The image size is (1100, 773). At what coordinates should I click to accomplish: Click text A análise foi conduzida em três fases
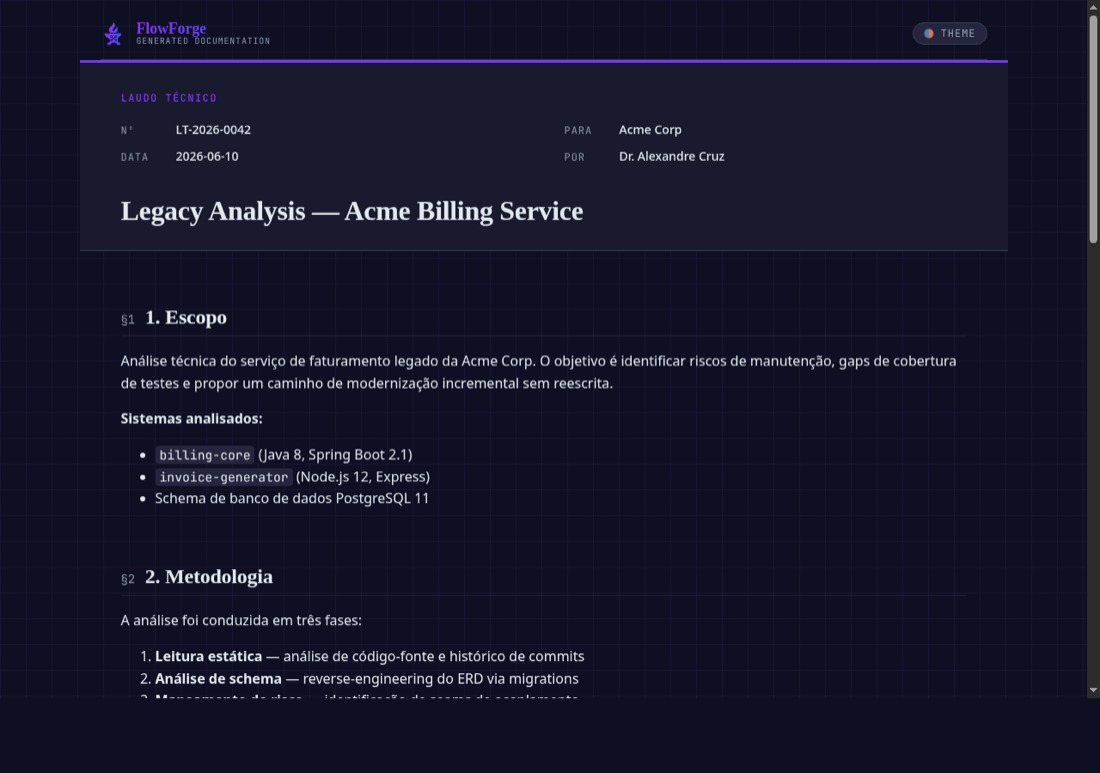[241, 621]
